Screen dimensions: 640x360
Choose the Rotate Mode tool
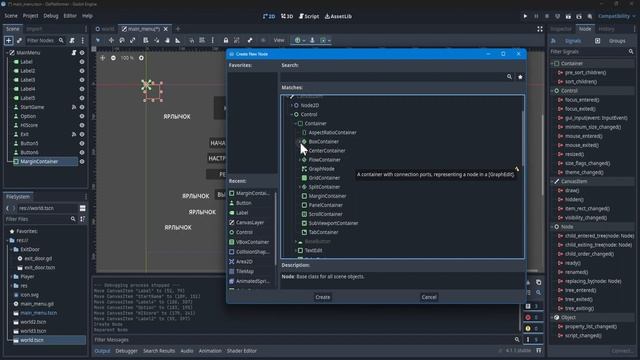(x=122, y=40)
